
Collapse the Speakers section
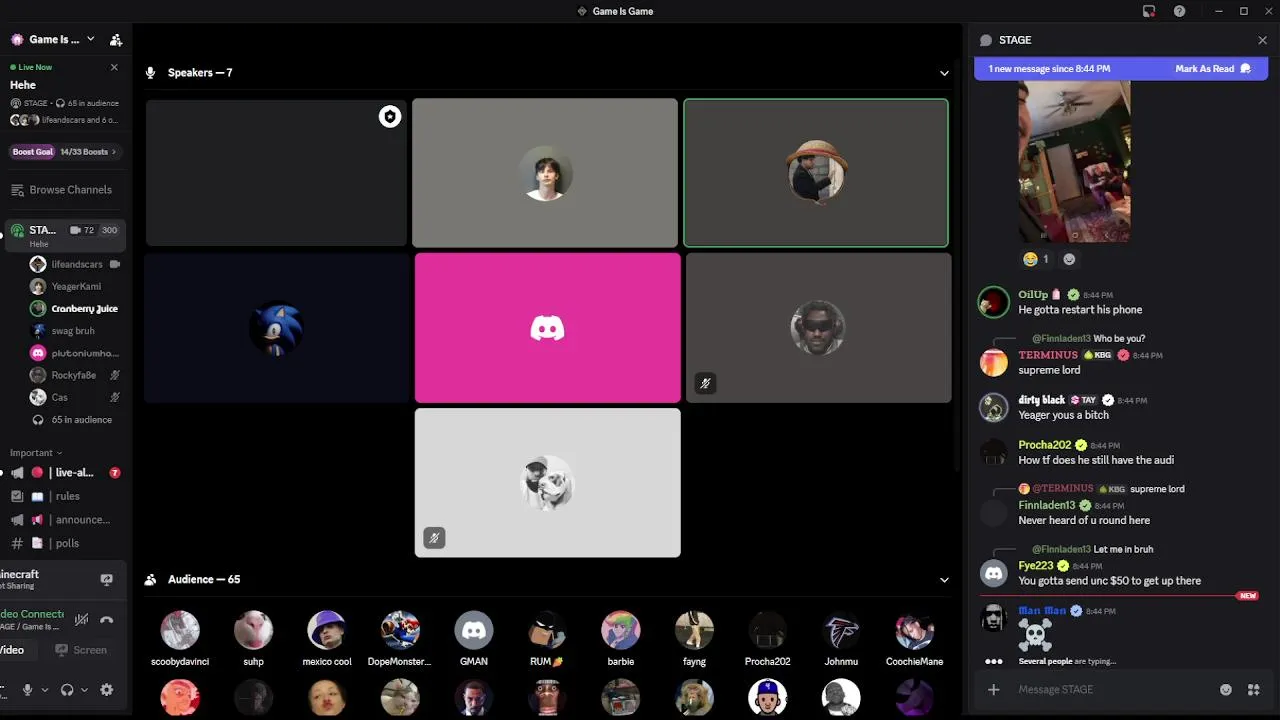(944, 73)
